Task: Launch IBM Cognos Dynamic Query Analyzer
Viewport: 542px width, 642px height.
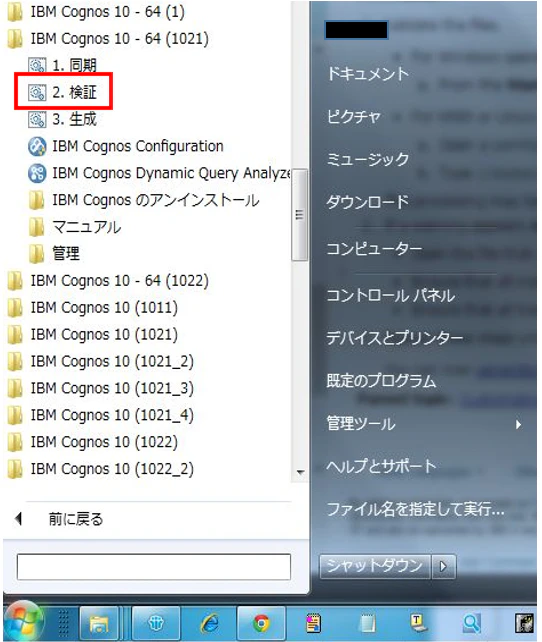Action: [160, 173]
